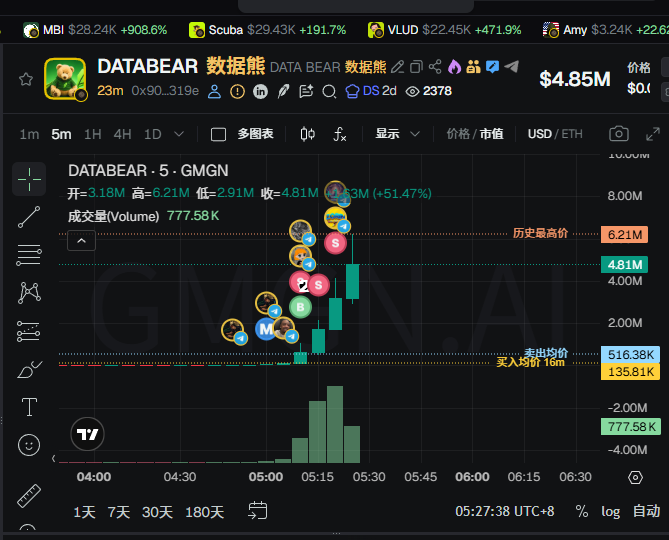Open the orange warning circle icon

coord(237,91)
